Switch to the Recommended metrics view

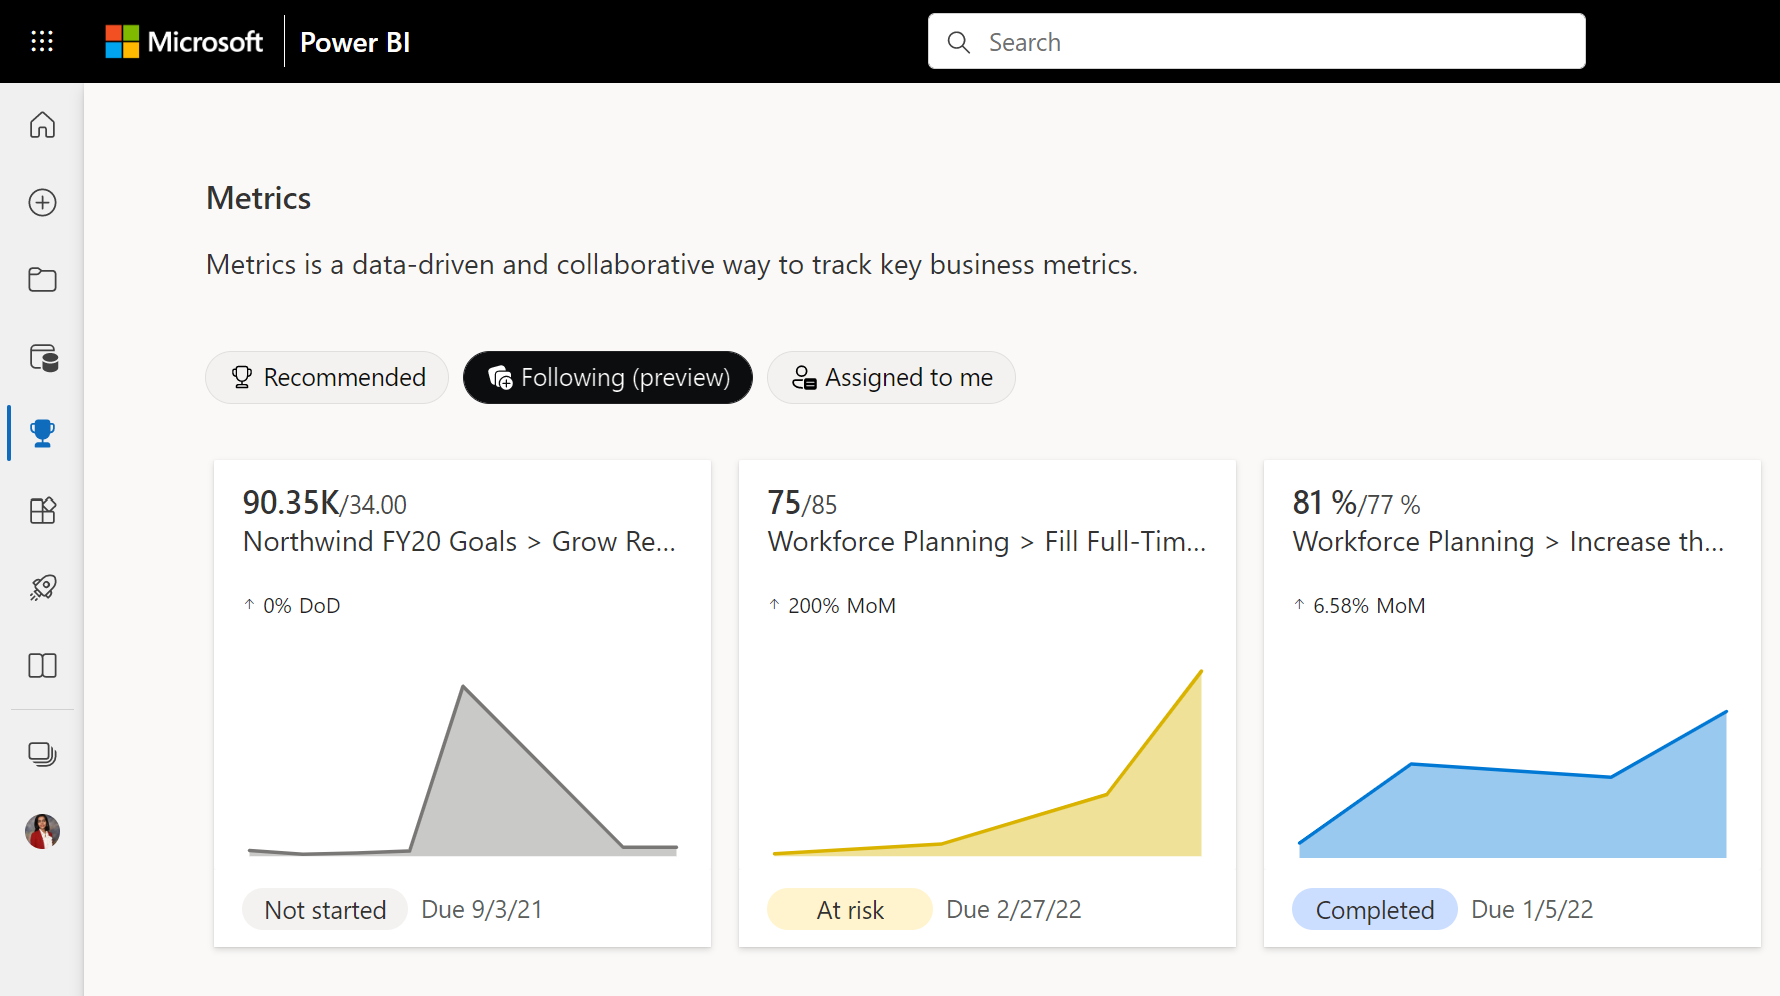click(326, 377)
